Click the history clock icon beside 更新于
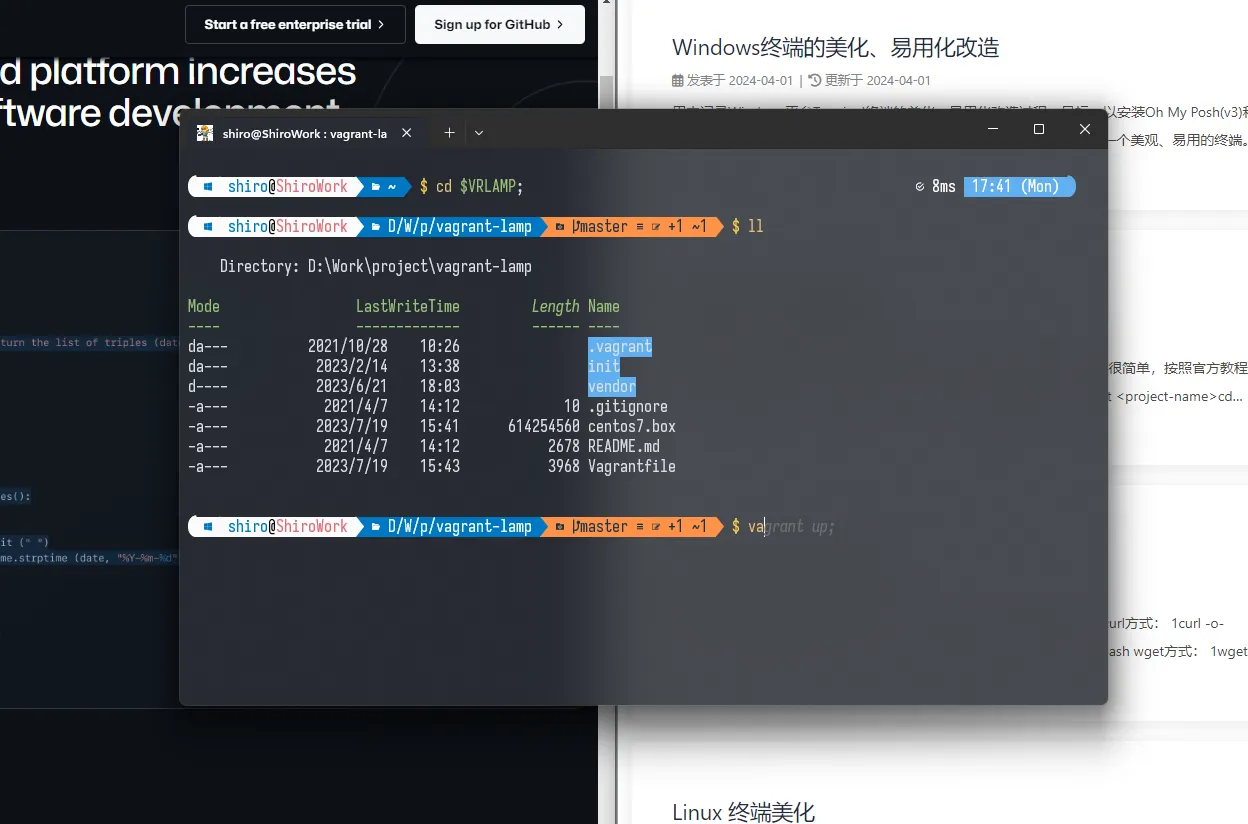The height and width of the screenshot is (824, 1248). click(814, 80)
